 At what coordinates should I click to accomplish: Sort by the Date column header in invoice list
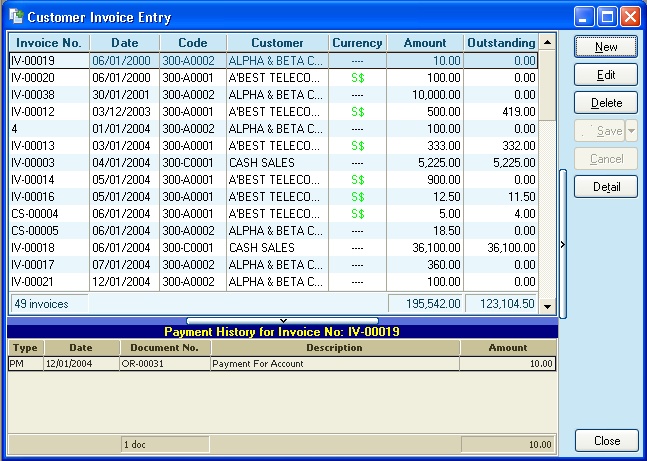click(125, 43)
